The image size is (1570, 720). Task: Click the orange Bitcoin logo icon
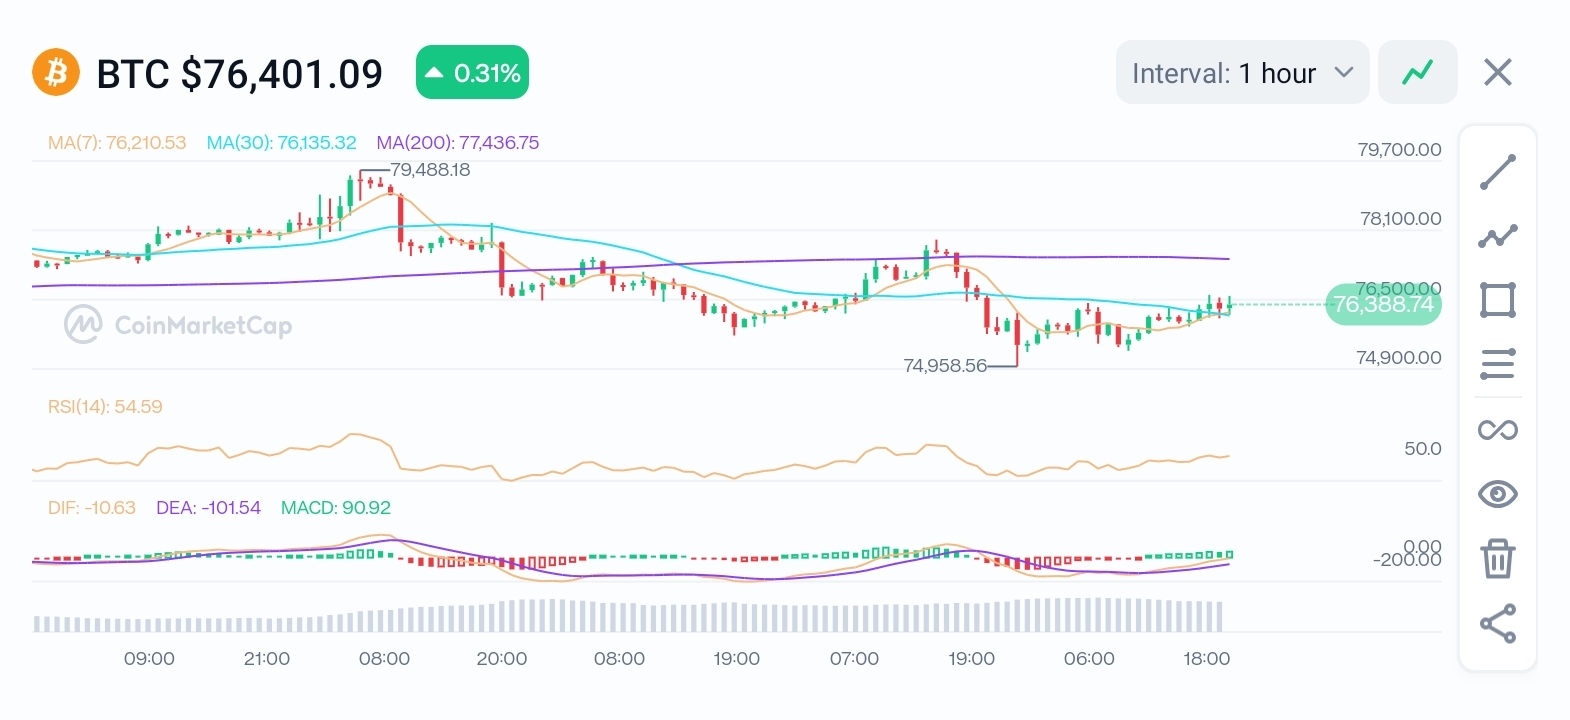click(x=56, y=73)
